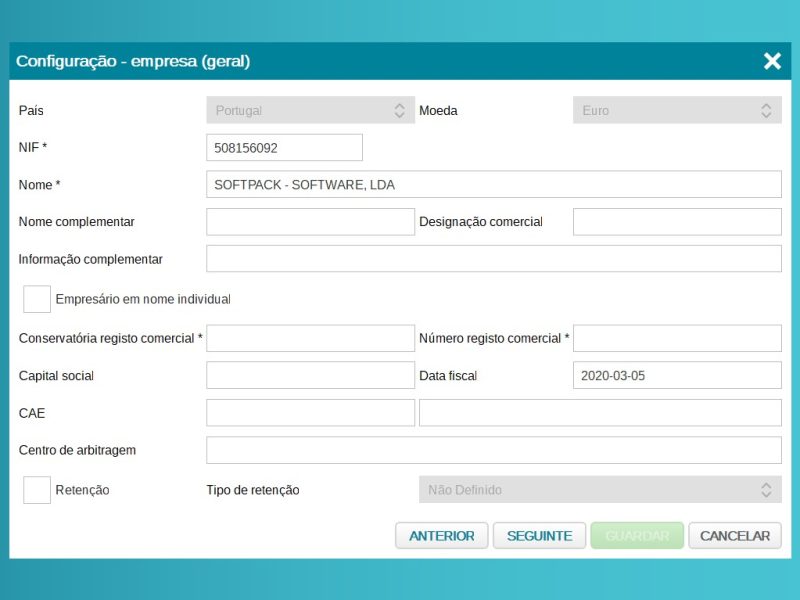Focus the Centro de arbitragem field
This screenshot has width=800, height=600.
click(493, 450)
